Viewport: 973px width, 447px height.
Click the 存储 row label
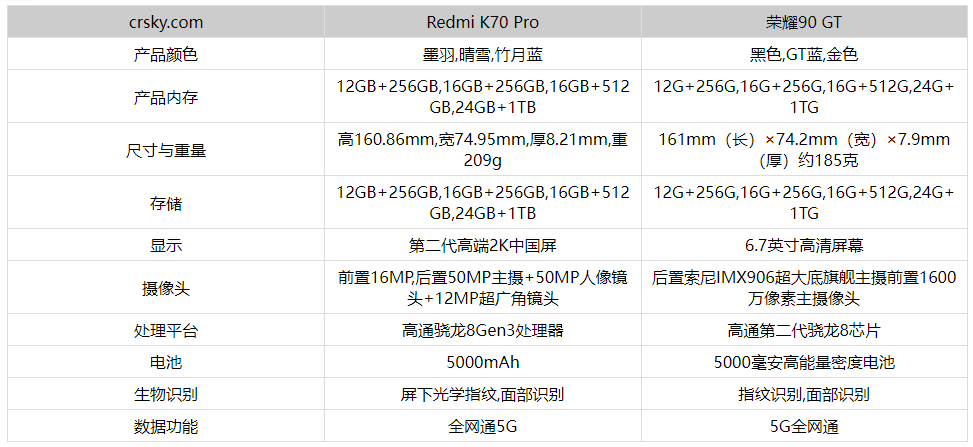point(164,203)
